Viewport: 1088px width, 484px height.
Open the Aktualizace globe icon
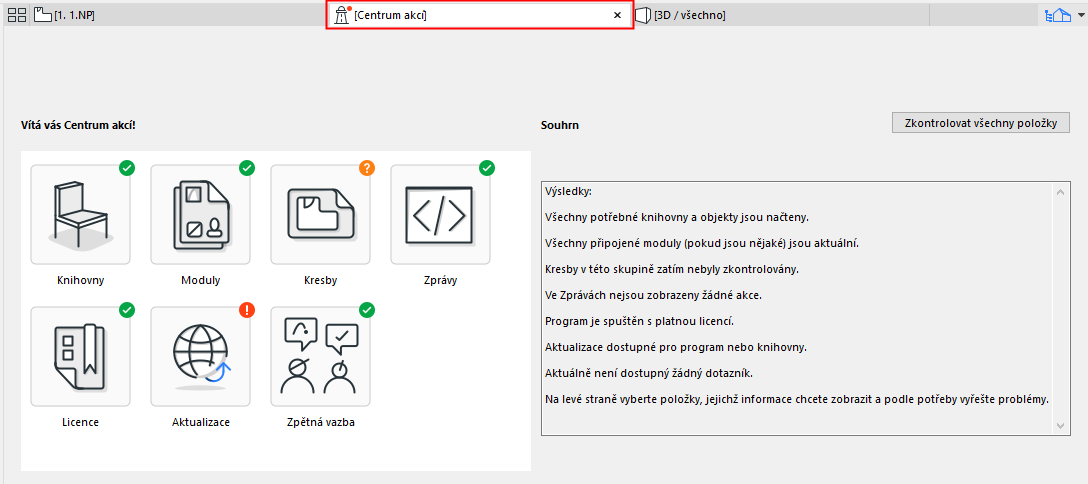[200, 356]
